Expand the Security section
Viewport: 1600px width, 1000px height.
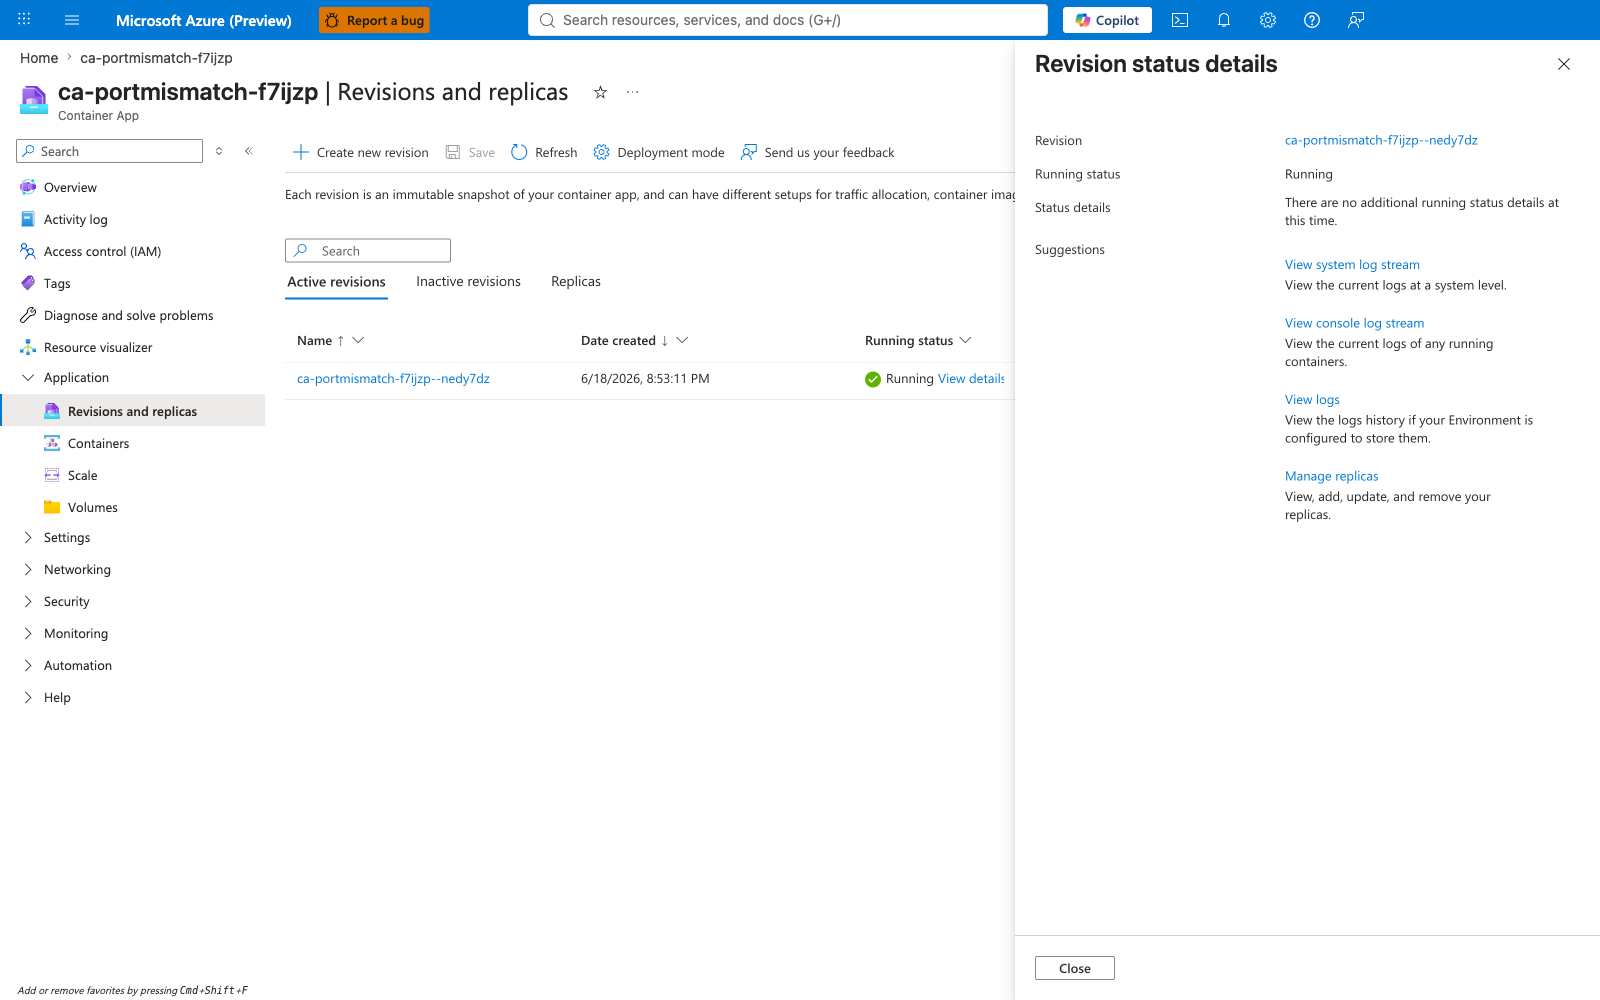pyautogui.click(x=28, y=601)
